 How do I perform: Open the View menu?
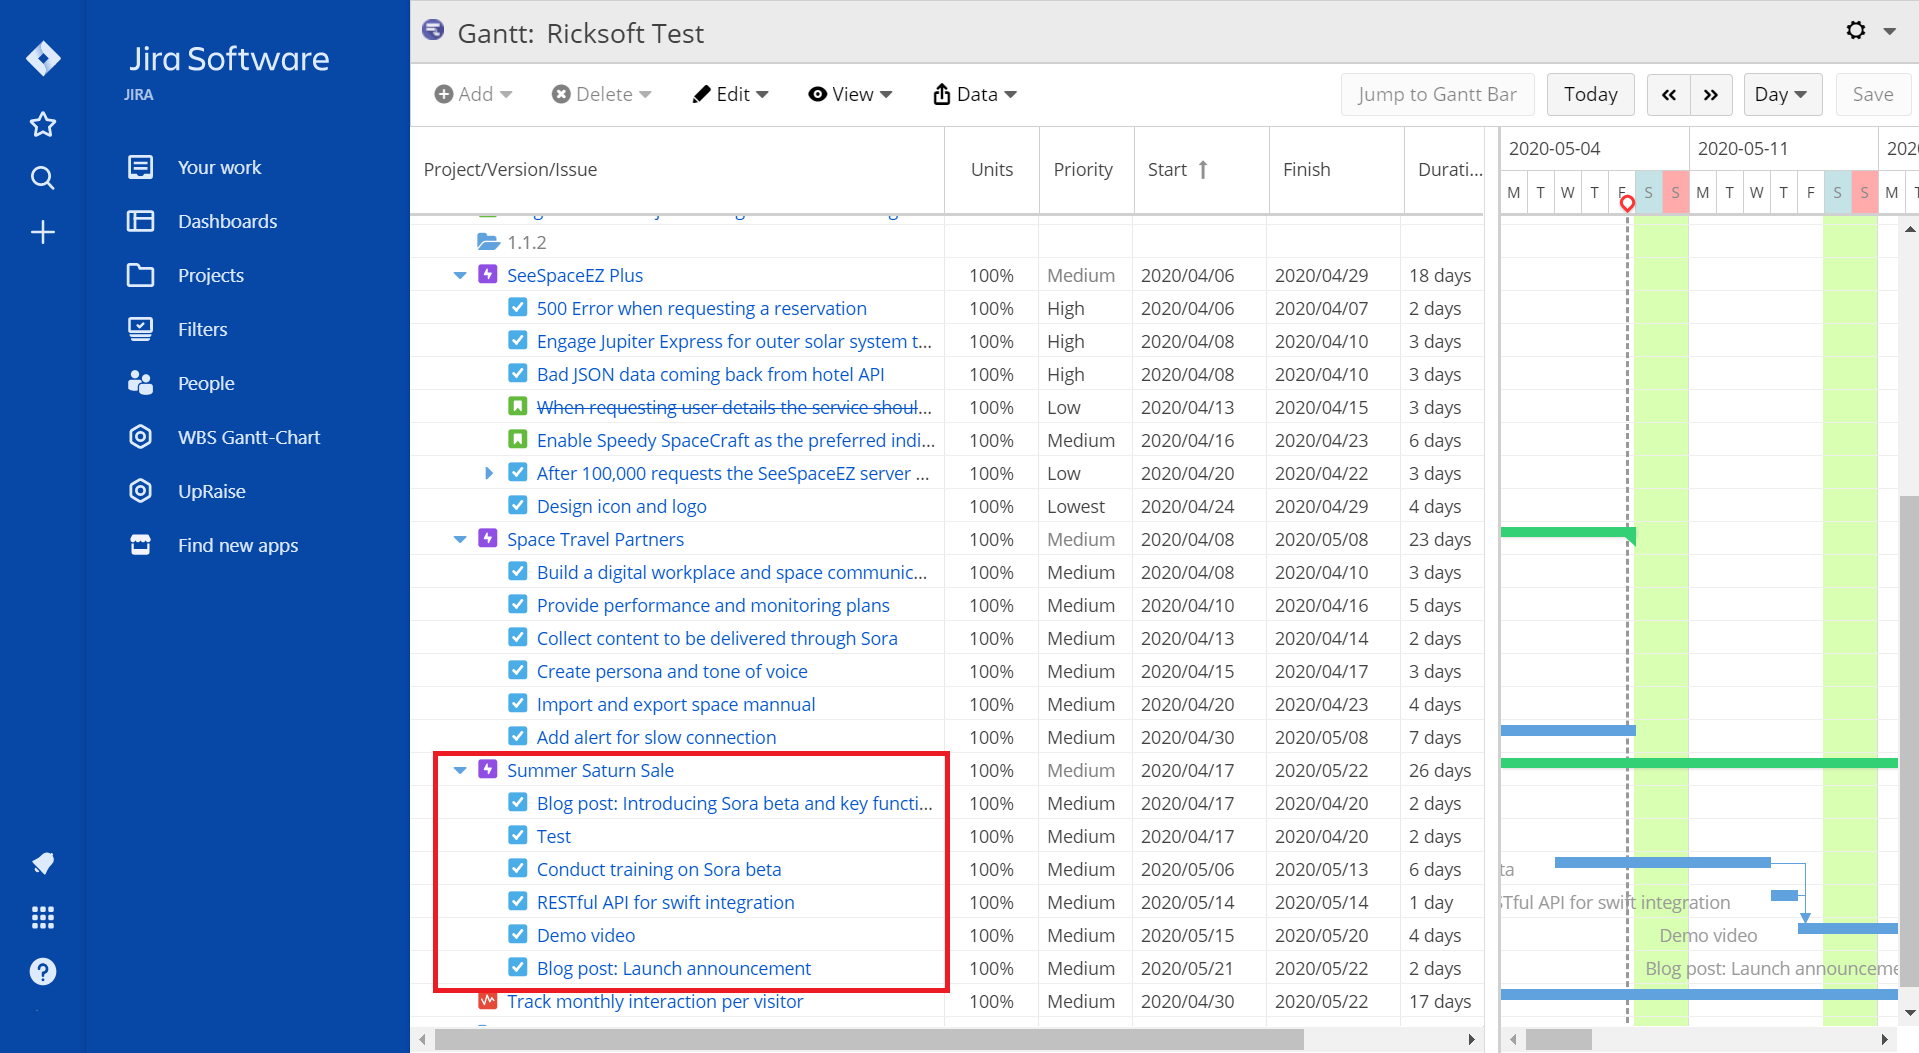850,94
